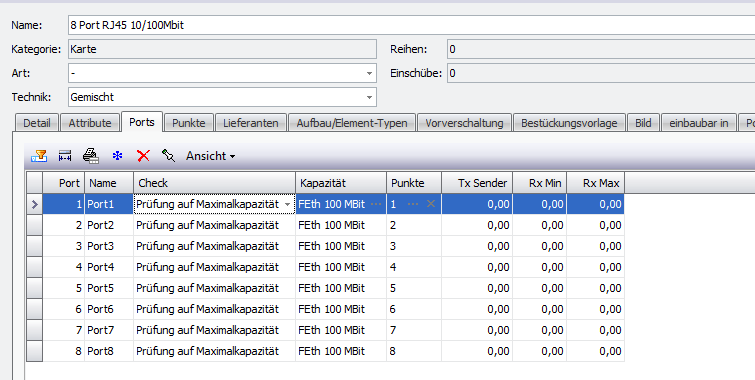Sort by the Port column header
Image resolution: width=755 pixels, height=380 pixels.
64,183
